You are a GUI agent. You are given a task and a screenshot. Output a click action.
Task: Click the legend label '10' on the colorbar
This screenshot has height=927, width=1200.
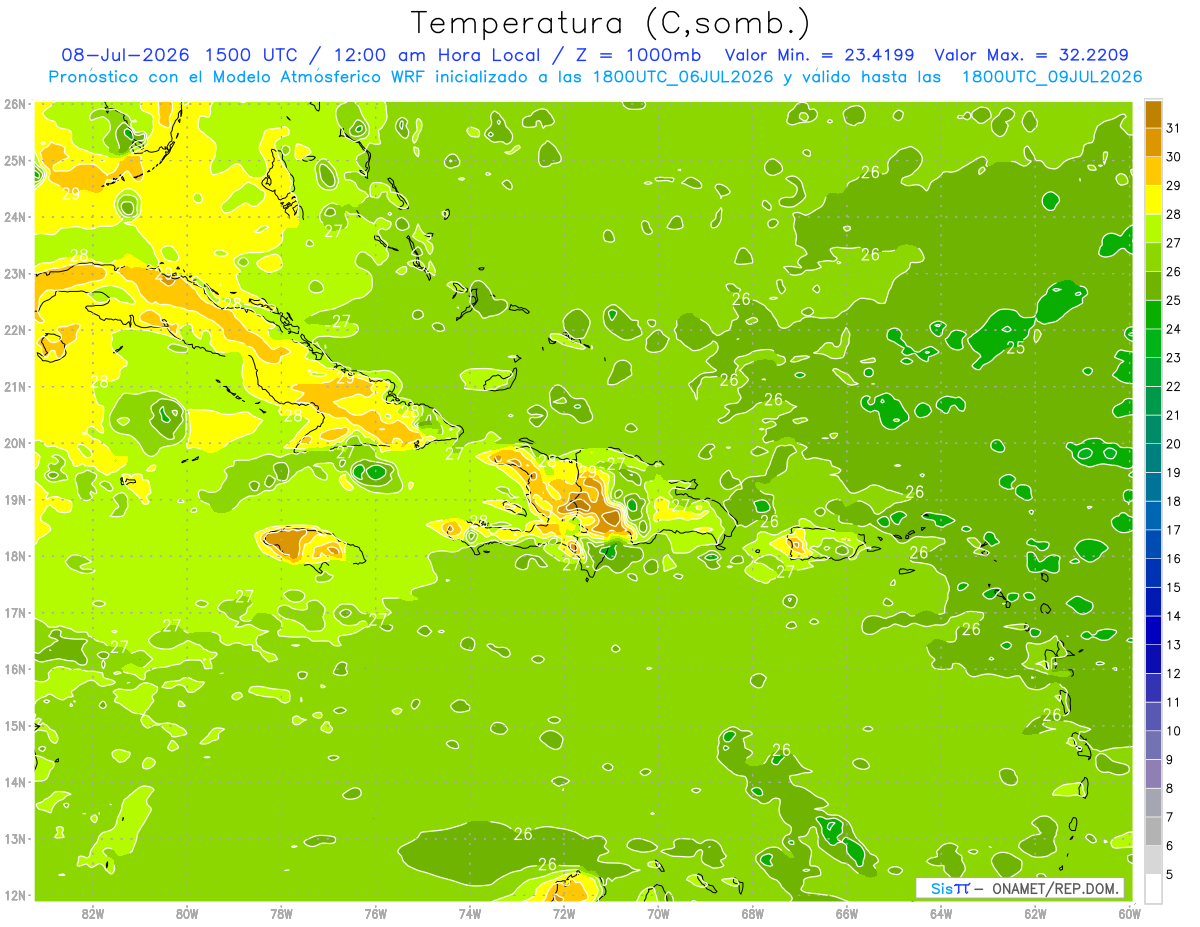[1173, 731]
